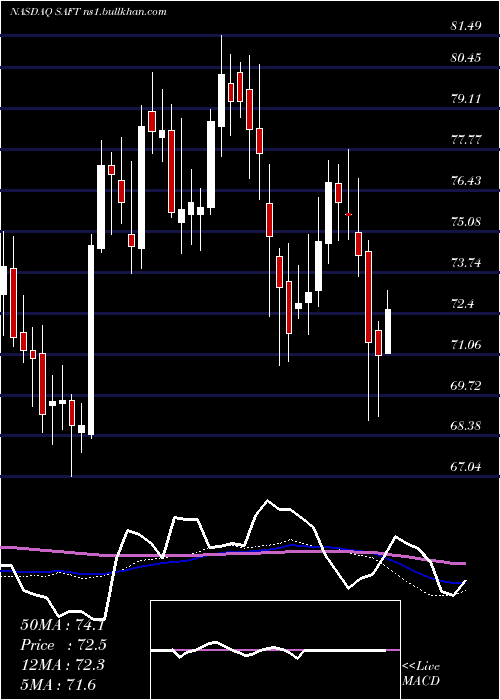The image size is (500, 700).
Task: Click the 68.38 price axis label
Action: click(x=467, y=426)
